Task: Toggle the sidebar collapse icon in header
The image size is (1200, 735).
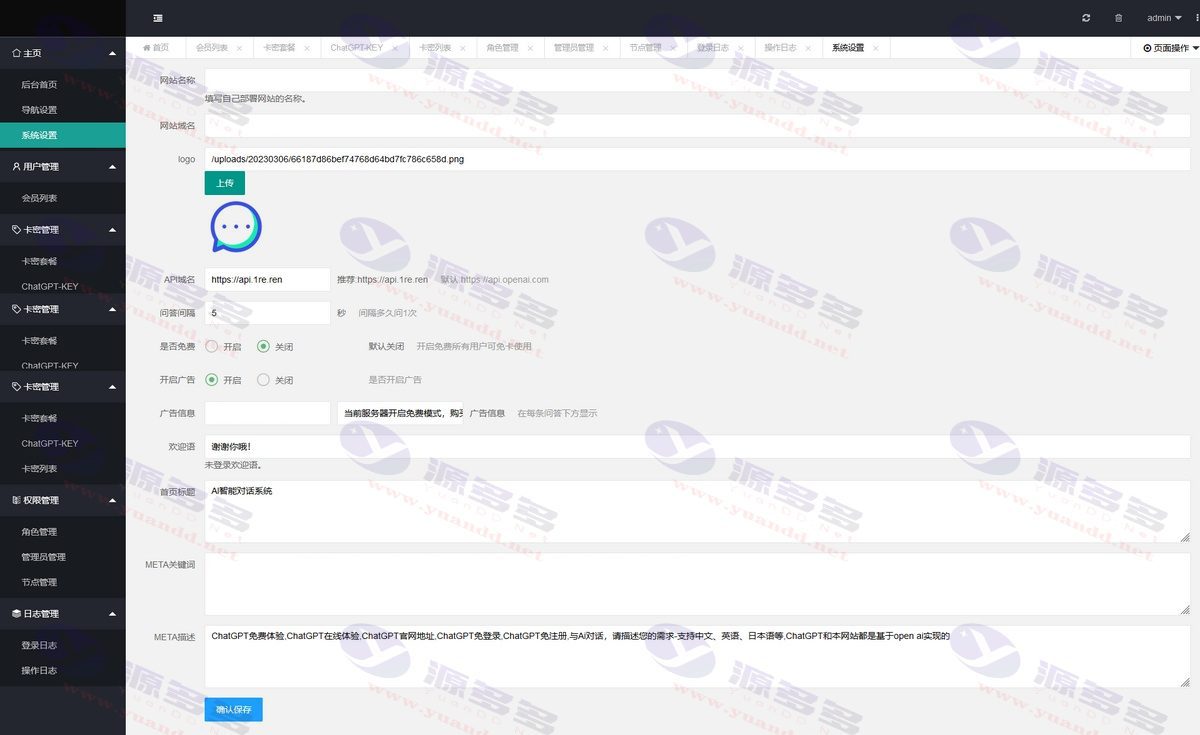Action: pos(158,18)
